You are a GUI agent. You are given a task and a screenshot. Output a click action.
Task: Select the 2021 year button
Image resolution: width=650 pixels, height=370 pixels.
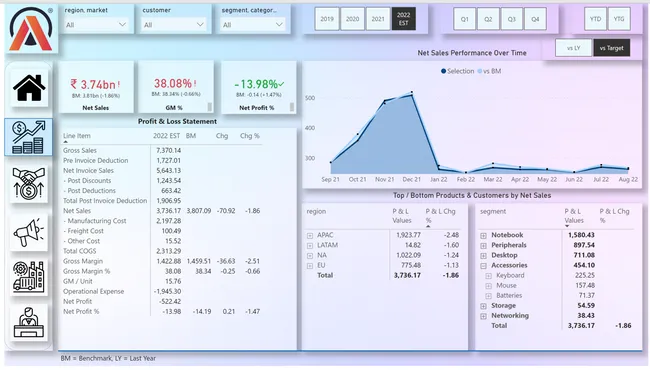[378, 19]
